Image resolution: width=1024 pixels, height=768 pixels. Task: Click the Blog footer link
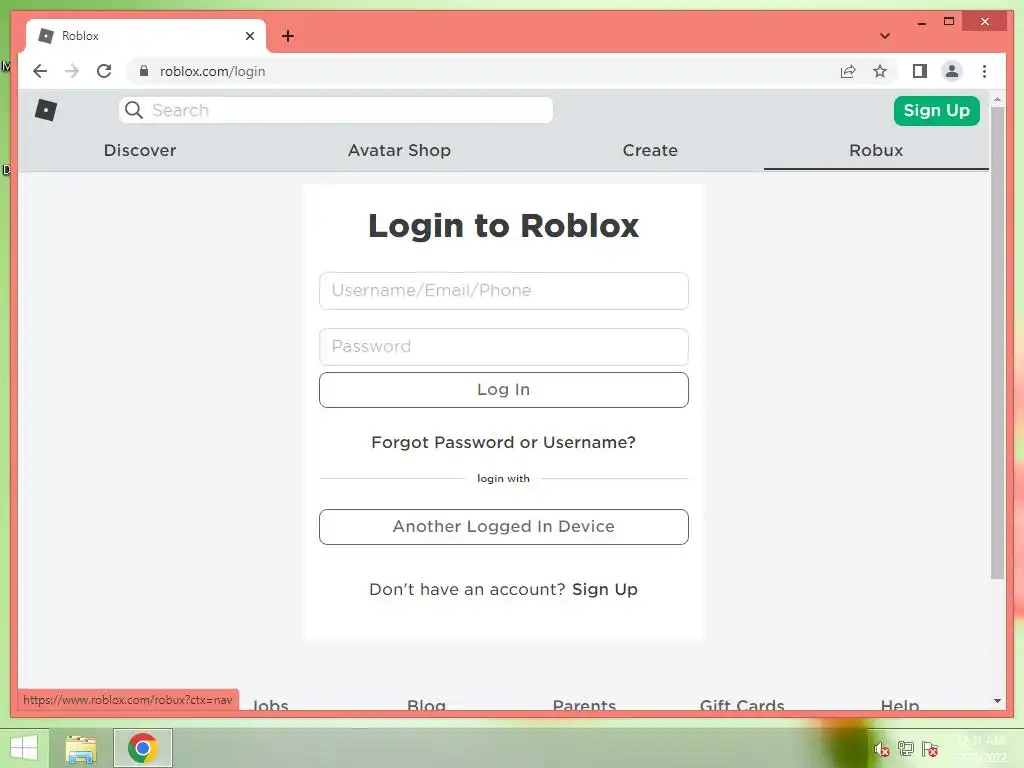click(426, 705)
